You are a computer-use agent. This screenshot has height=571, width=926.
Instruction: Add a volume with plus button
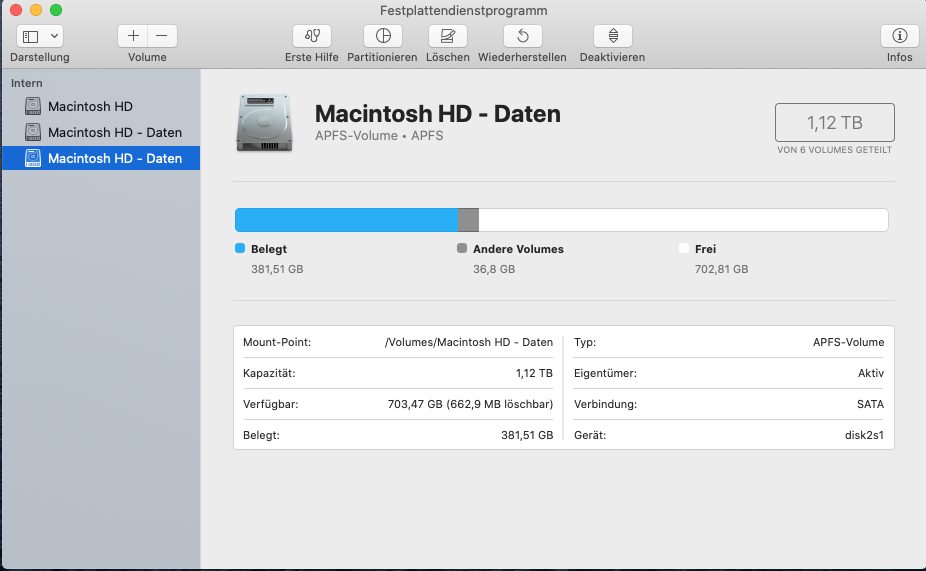[x=133, y=36]
